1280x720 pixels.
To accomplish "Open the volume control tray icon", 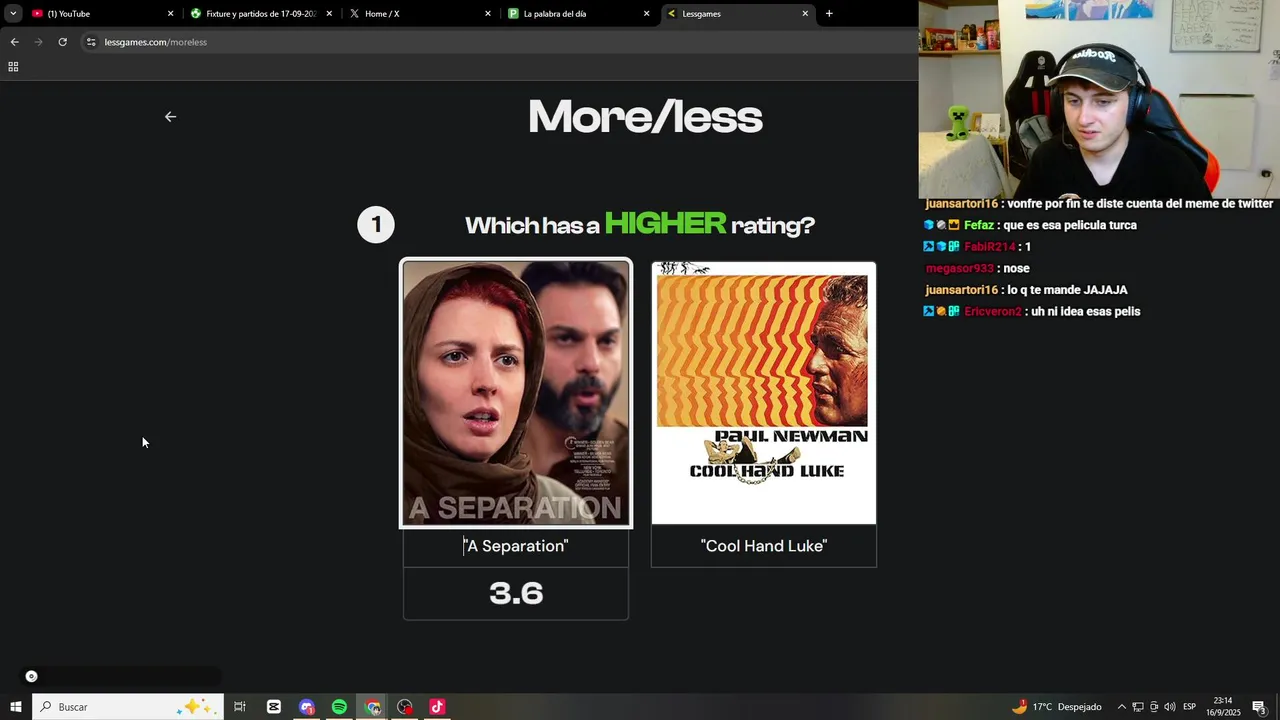I will (1170, 707).
